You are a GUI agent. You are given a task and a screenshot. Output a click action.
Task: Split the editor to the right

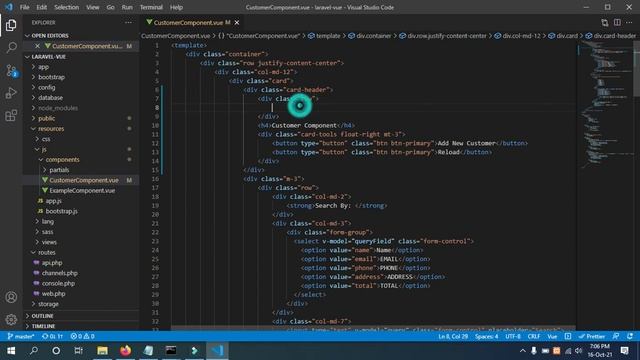tap(617, 22)
